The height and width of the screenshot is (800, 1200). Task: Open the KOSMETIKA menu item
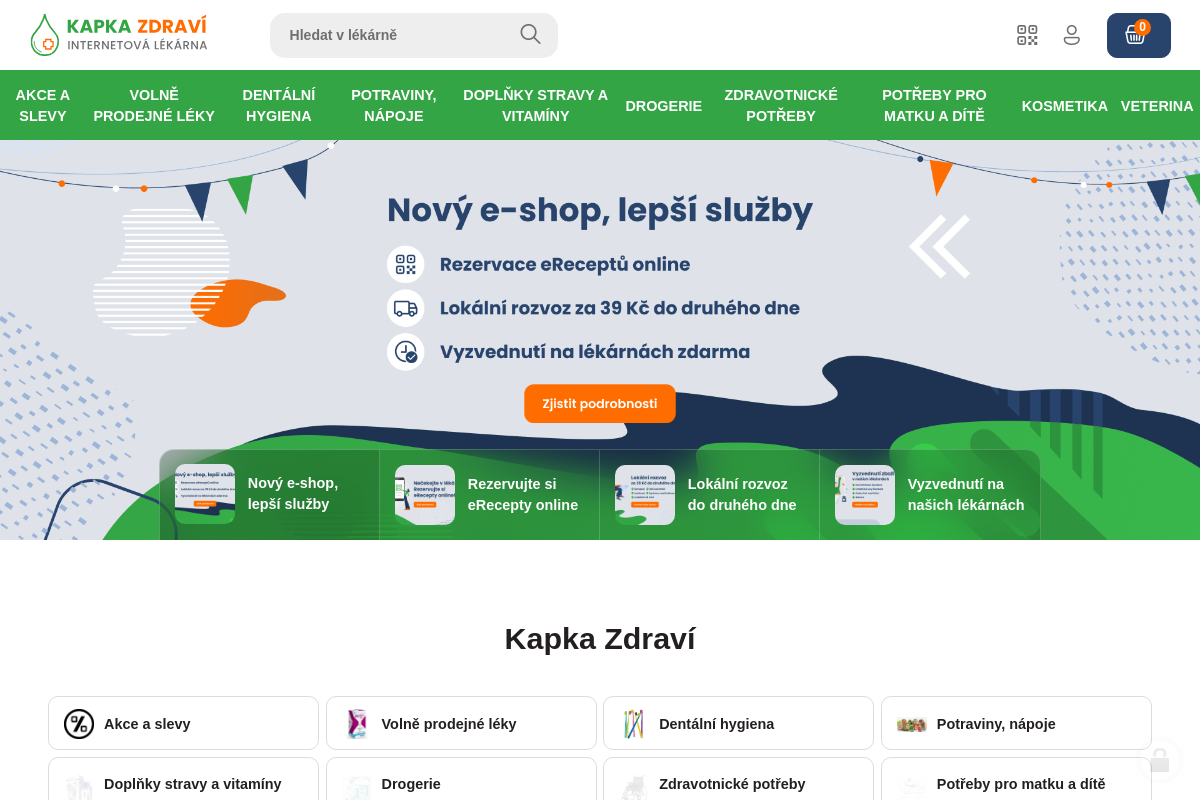click(1065, 105)
